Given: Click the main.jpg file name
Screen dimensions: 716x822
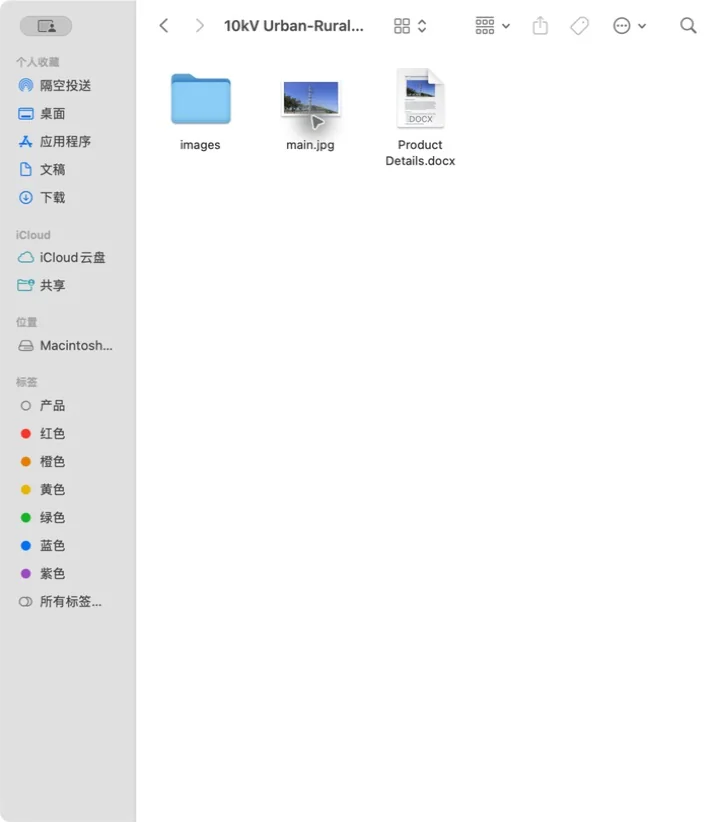Looking at the screenshot, I should (310, 145).
